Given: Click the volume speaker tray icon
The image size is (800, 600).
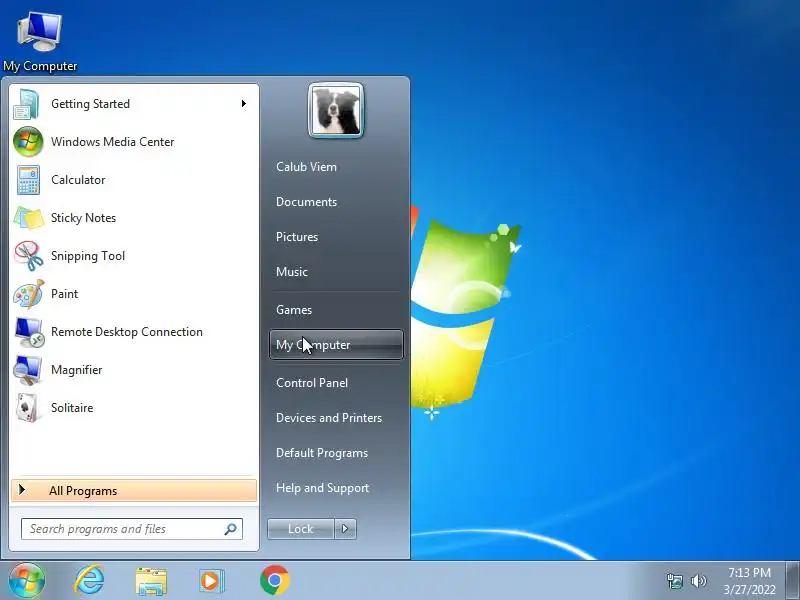Looking at the screenshot, I should pos(698,581).
